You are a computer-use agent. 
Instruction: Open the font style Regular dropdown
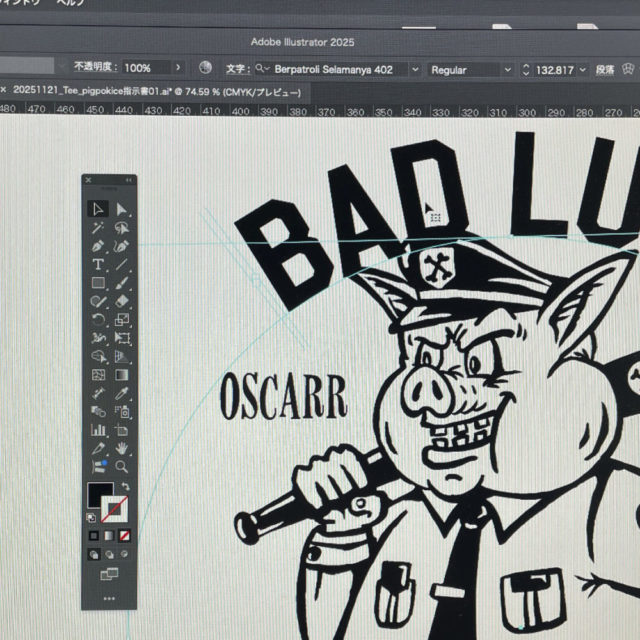tap(468, 69)
